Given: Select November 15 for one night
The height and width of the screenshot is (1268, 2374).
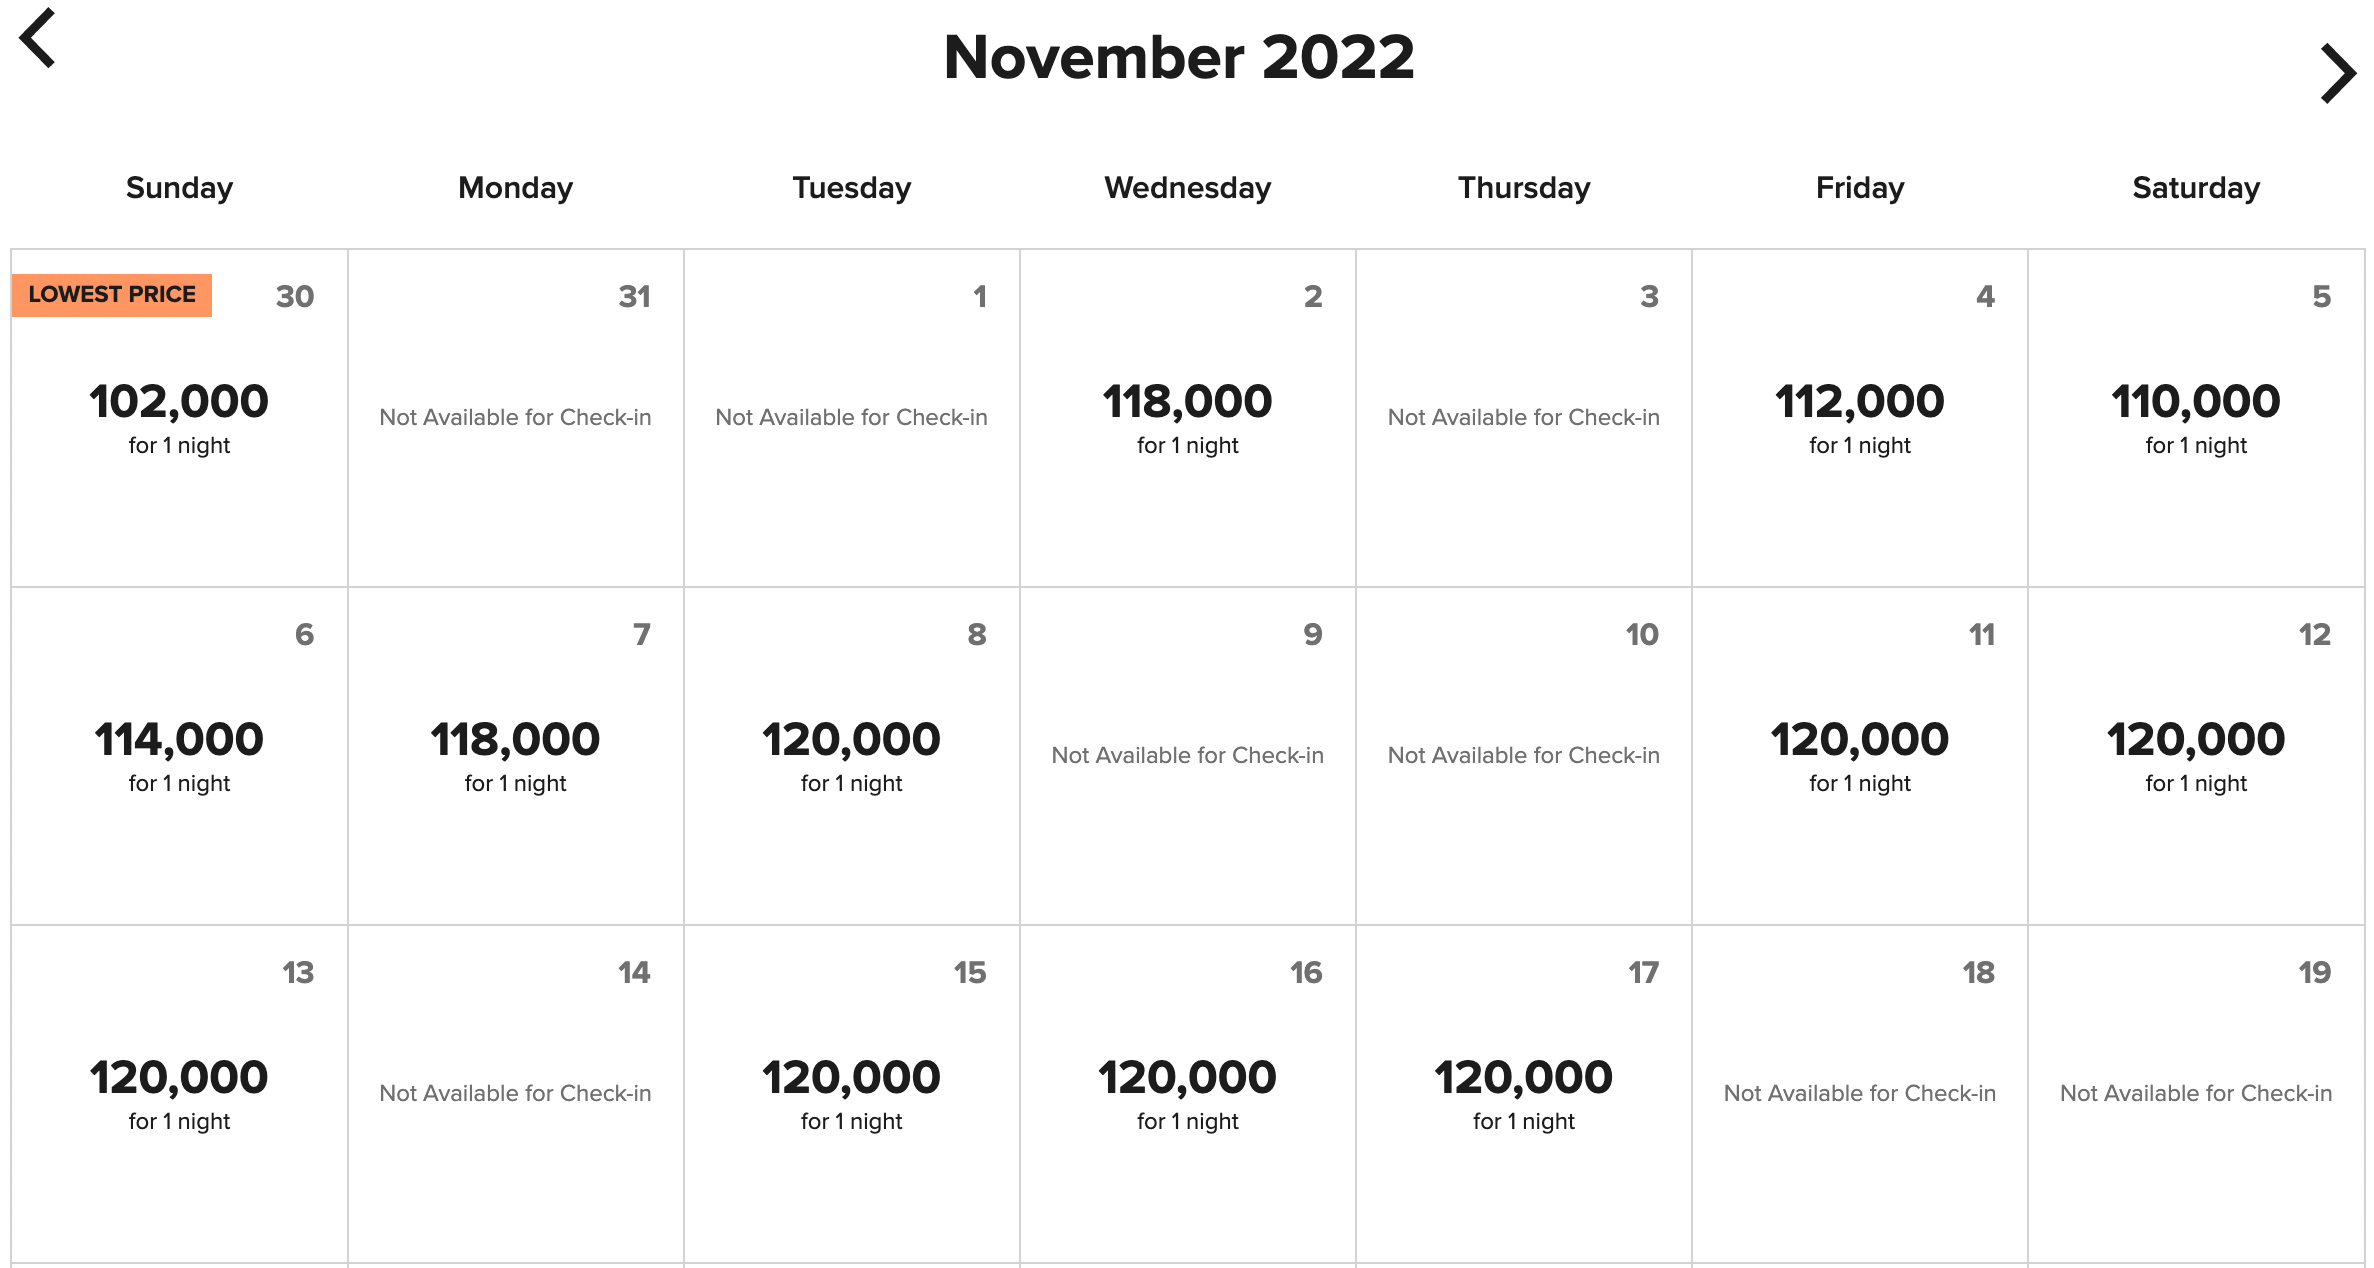Looking at the screenshot, I should click(x=850, y=1095).
